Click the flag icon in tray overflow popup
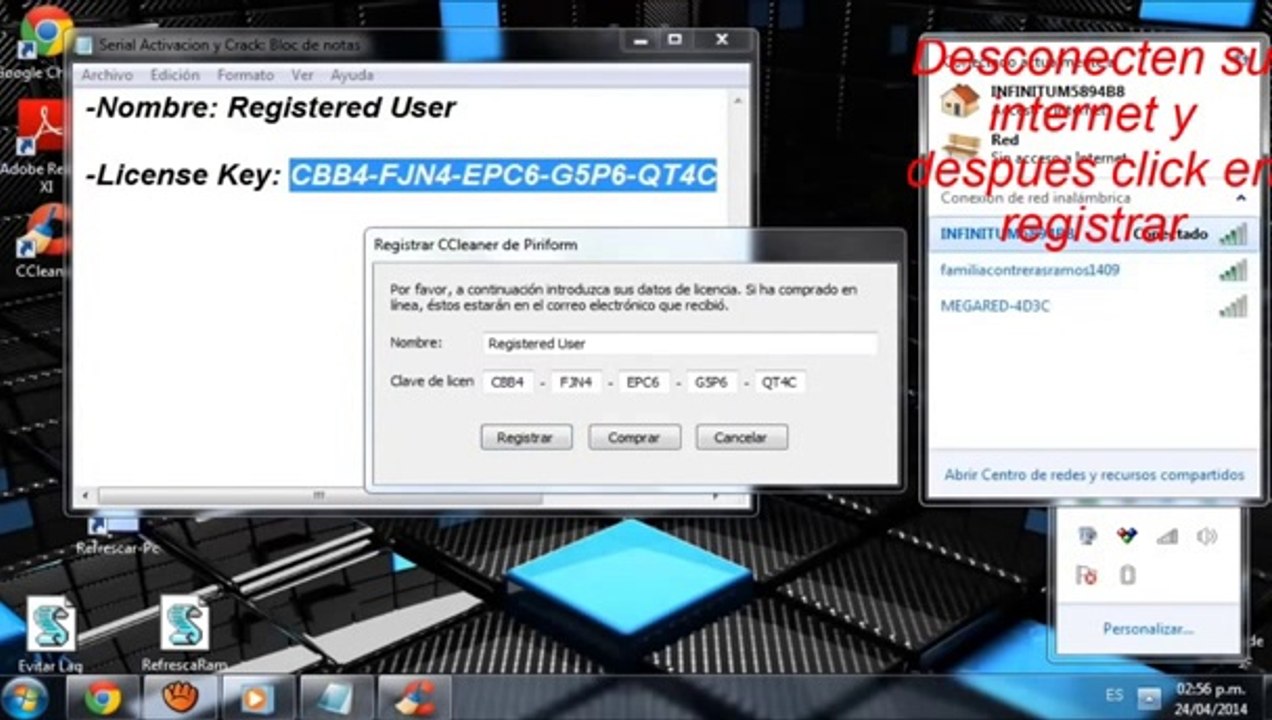Viewport: 1272px width, 720px height. click(x=1086, y=575)
